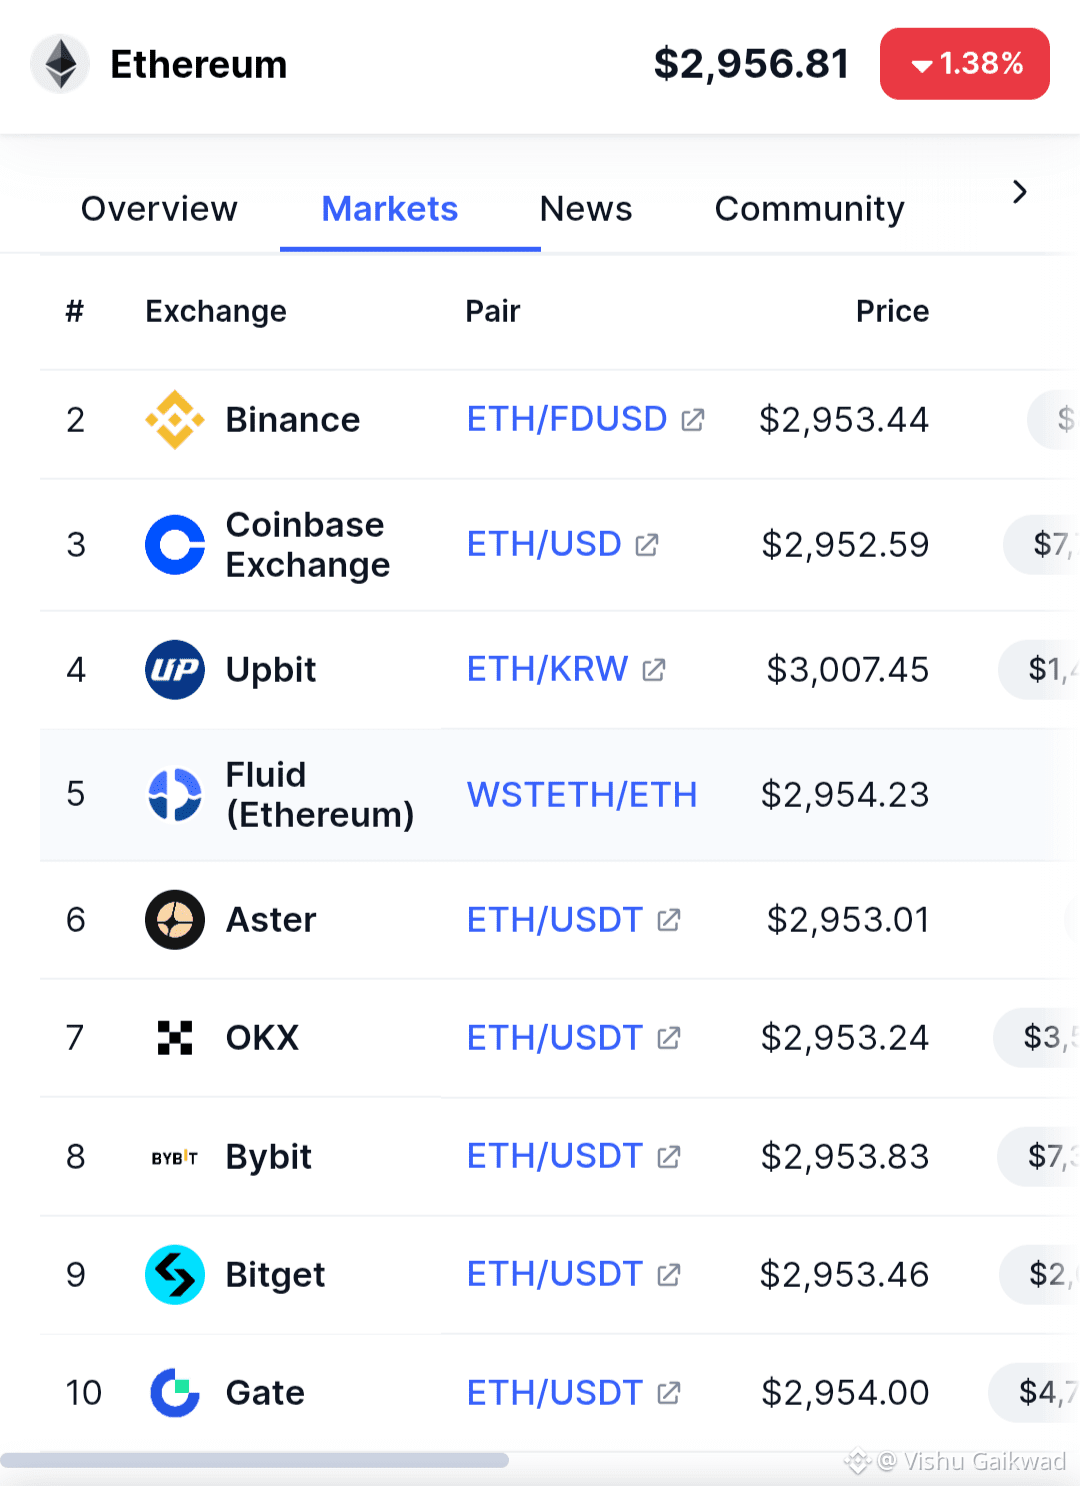Click the Aster exchange logo
Screen dimensions: 1080x1486
tap(175, 920)
